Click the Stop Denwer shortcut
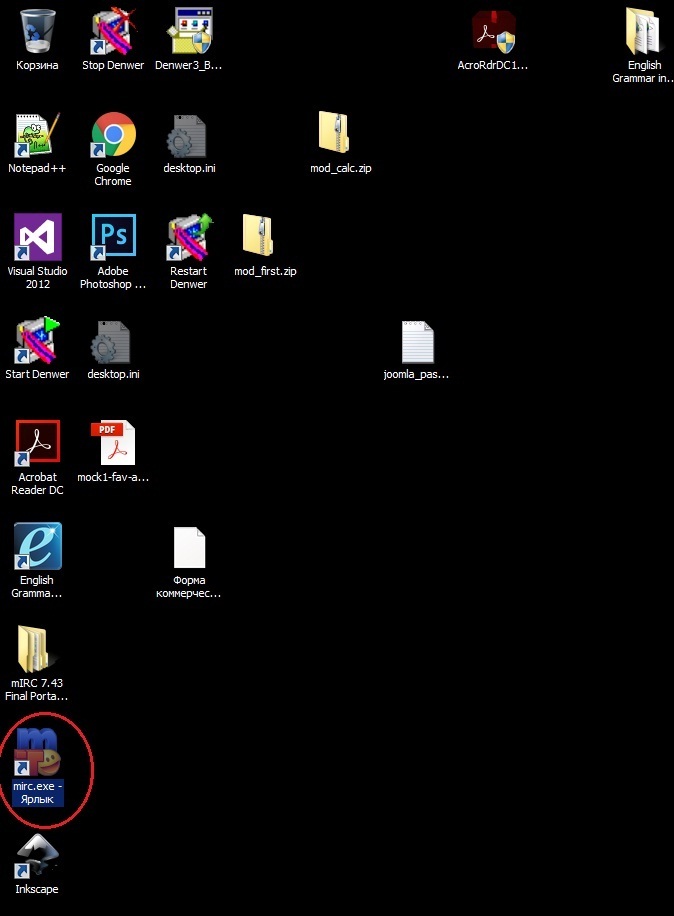 point(113,32)
